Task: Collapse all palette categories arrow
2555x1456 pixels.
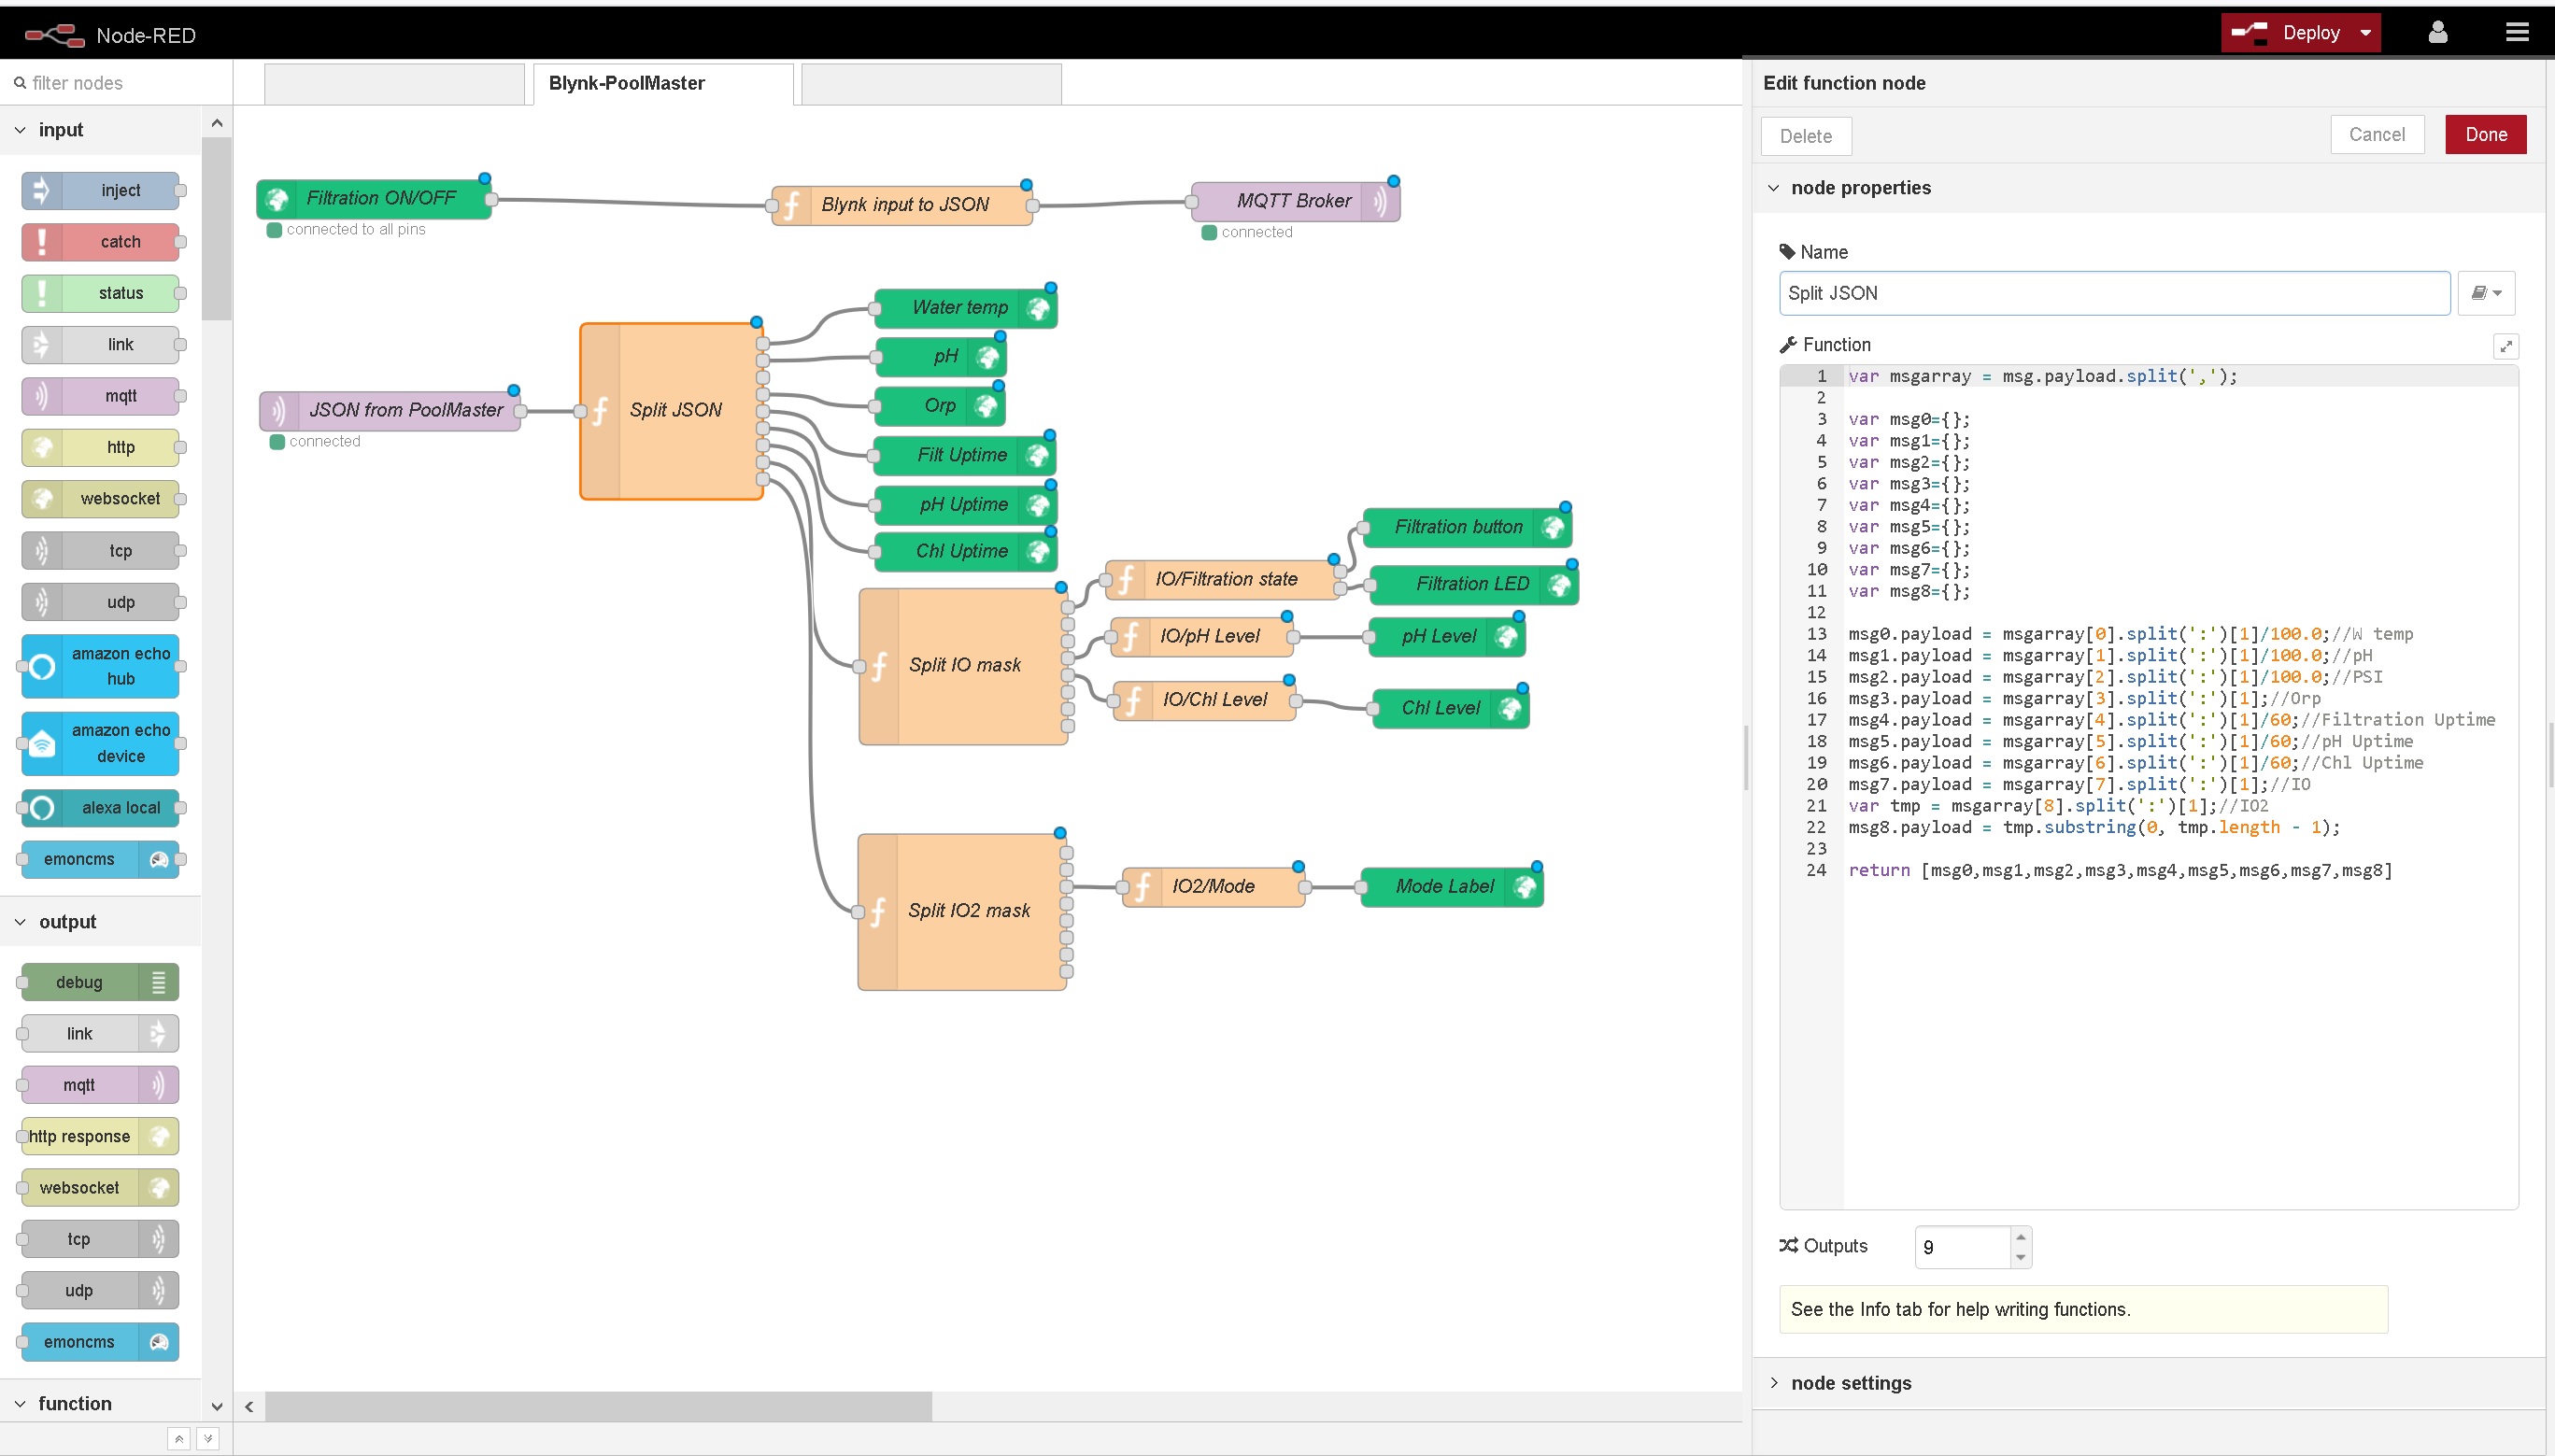Action: tap(178, 1438)
